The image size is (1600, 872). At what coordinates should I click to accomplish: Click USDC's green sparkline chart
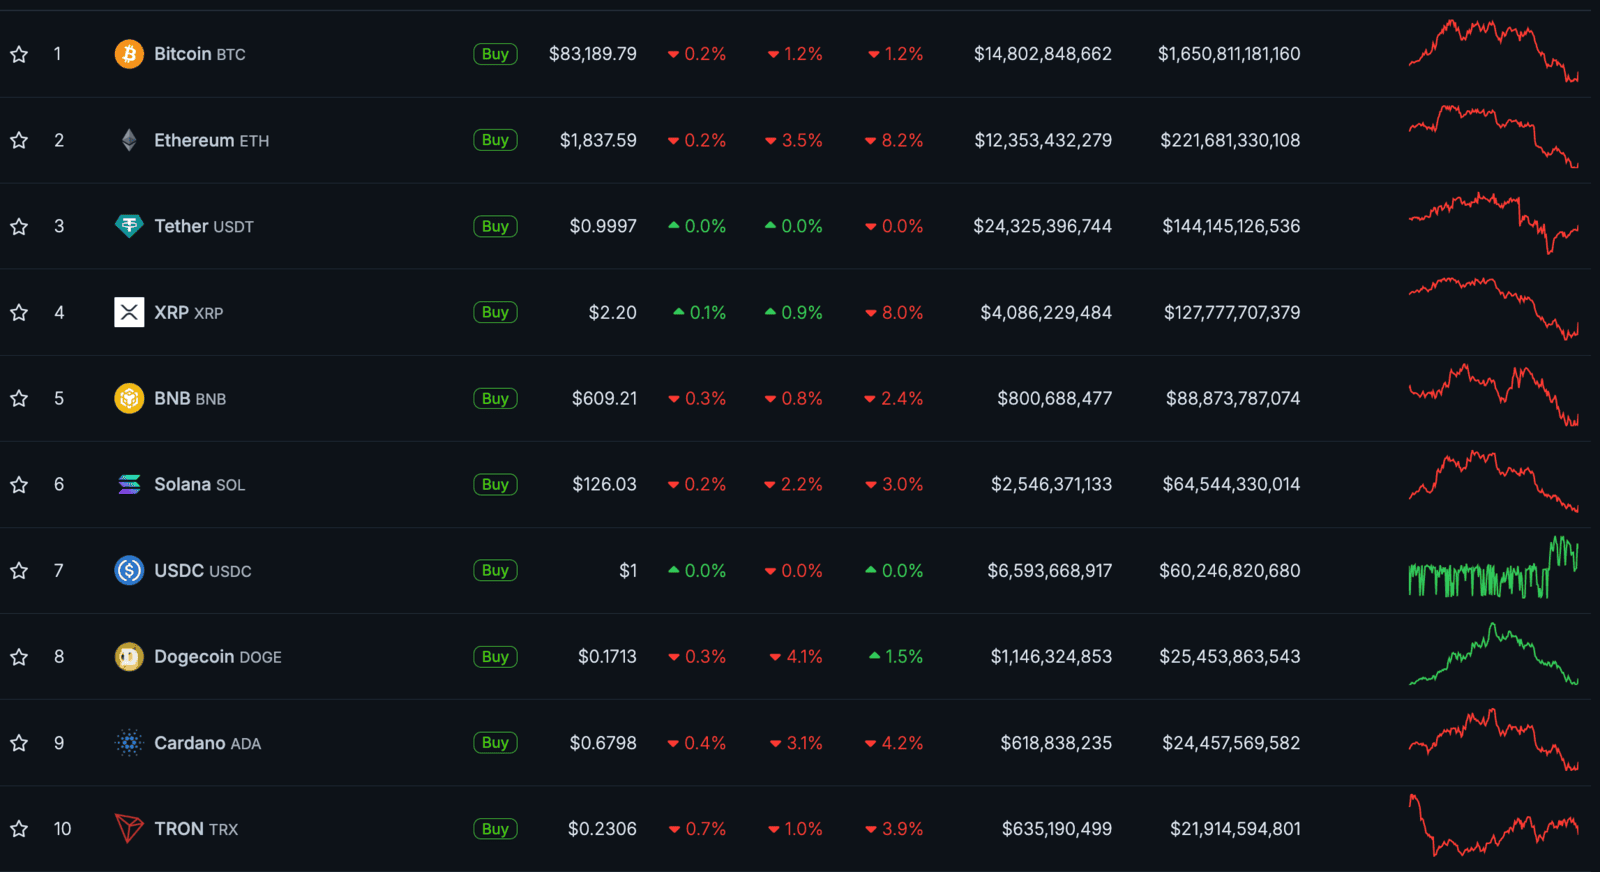click(x=1494, y=567)
